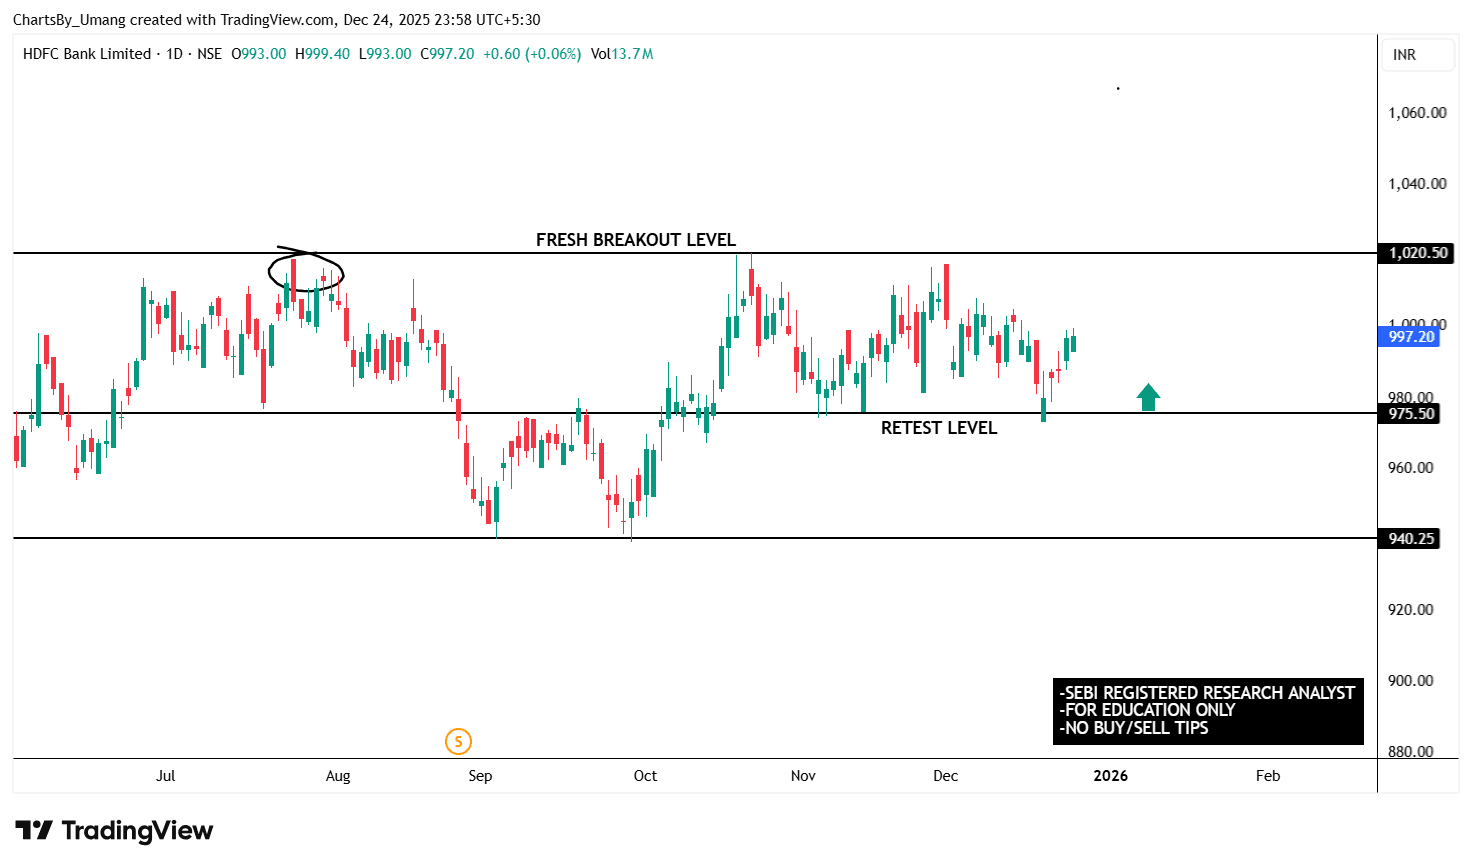The image size is (1472, 868).
Task: Click the 2026 label on time axis
Action: [x=1111, y=776]
